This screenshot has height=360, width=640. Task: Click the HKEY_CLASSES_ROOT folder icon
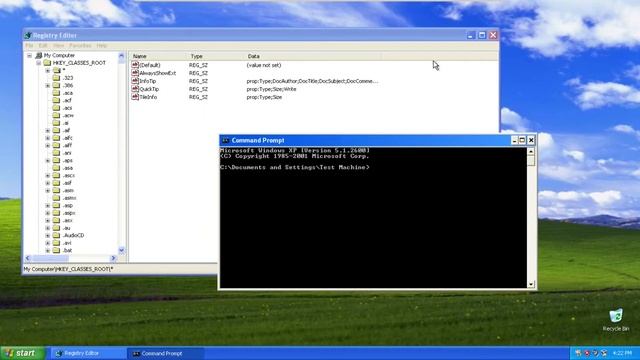[47, 62]
